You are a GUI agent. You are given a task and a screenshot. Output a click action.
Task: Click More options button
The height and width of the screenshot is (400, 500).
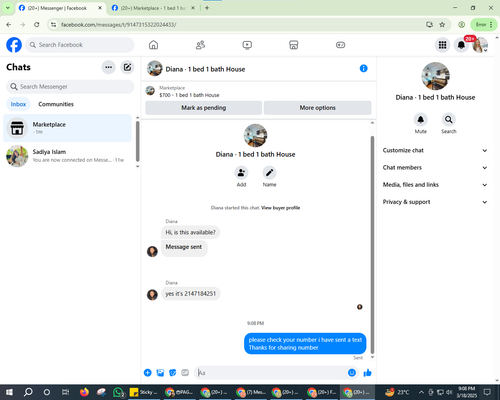[x=317, y=108]
